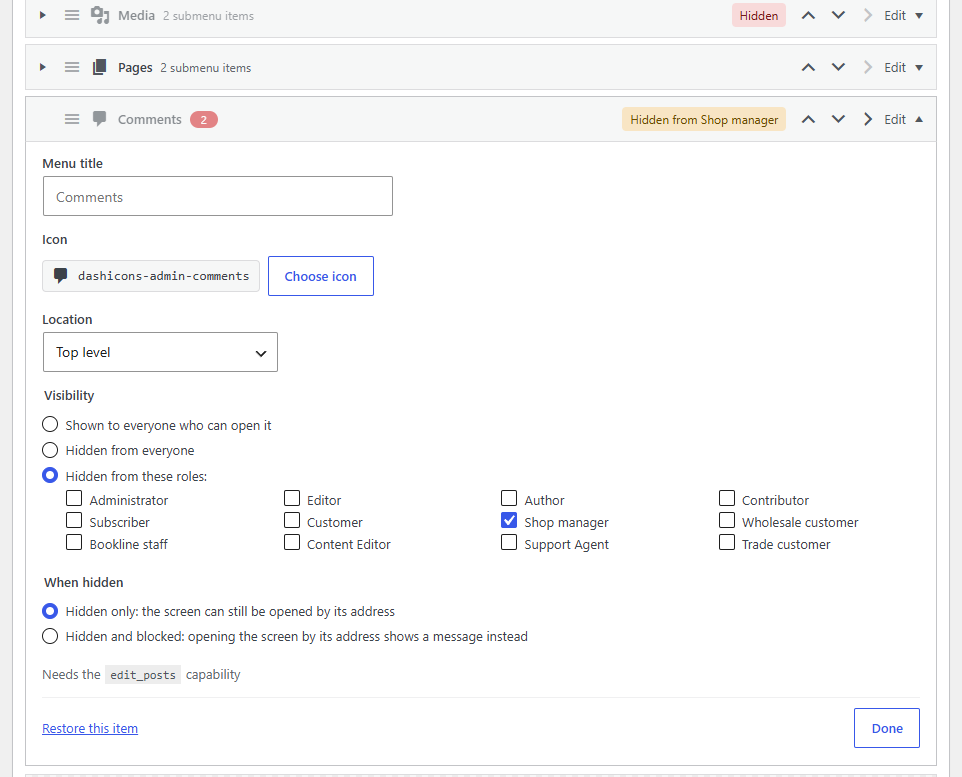This screenshot has width=962, height=777.
Task: Select Shown to everyone who can open it
Action: pyautogui.click(x=50, y=425)
